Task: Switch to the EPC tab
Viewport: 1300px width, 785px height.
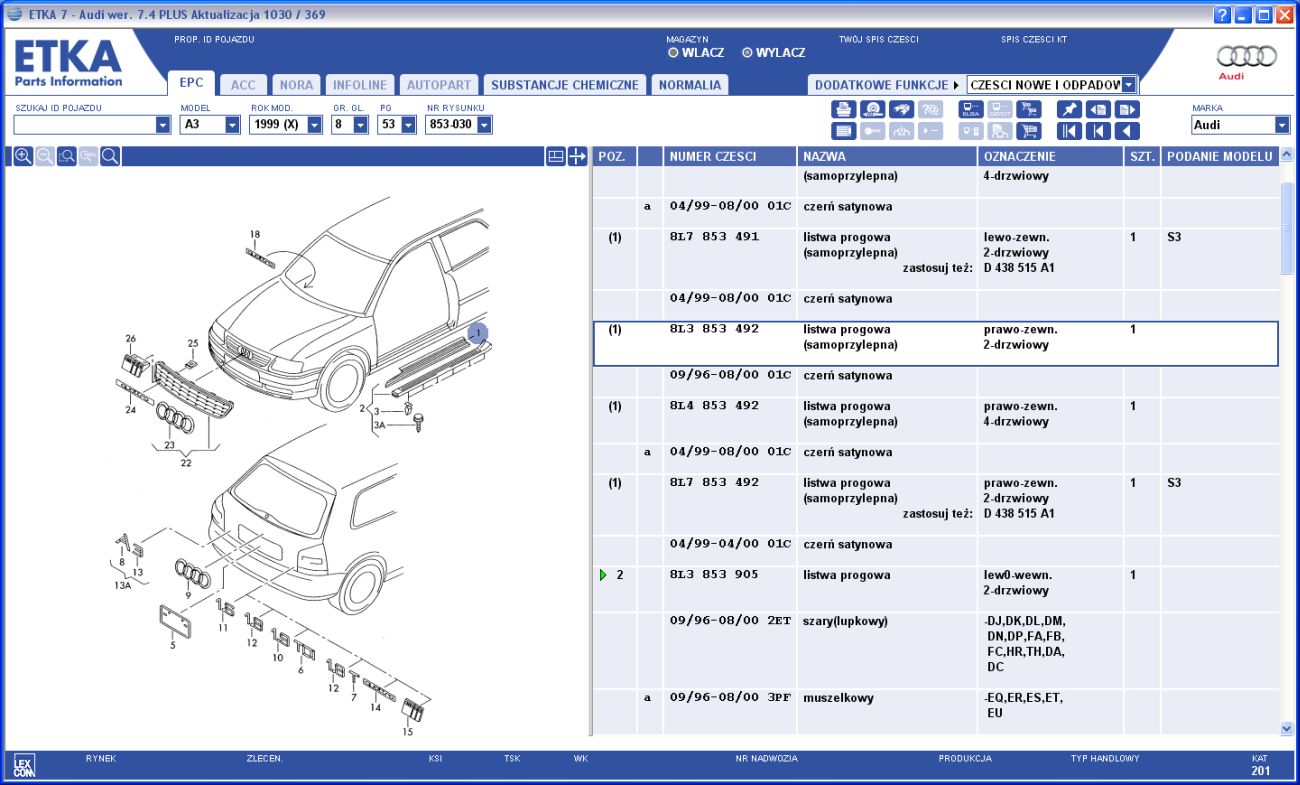Action: click(x=191, y=84)
